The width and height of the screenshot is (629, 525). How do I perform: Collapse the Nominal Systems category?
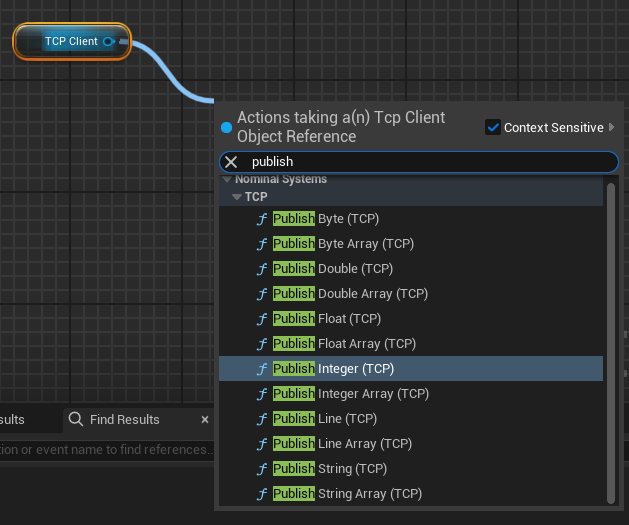227,180
